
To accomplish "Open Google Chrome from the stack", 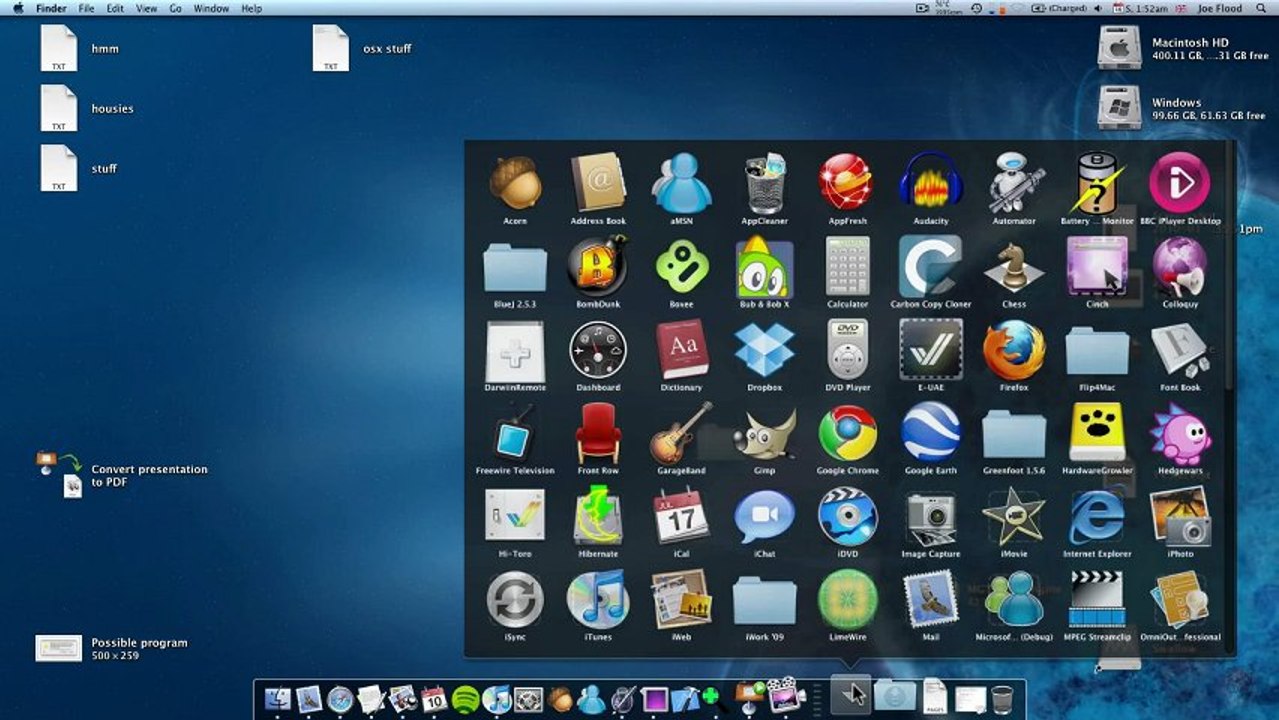I will [x=847, y=432].
